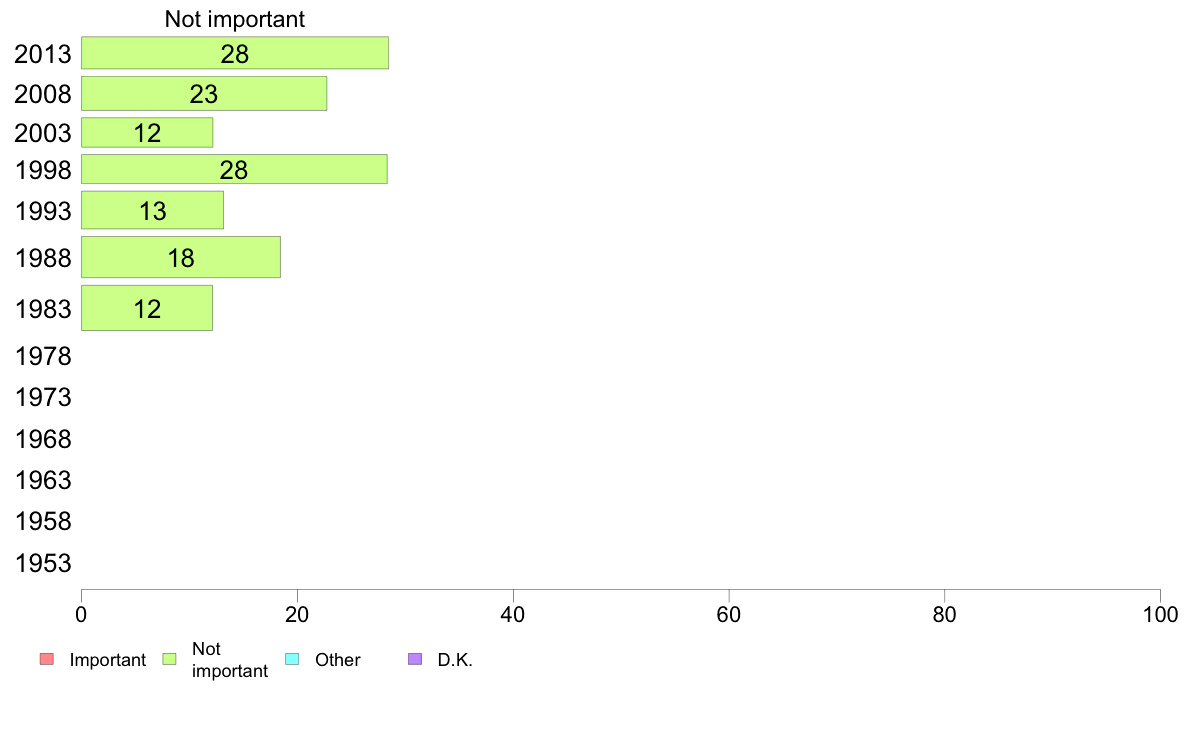Click the Not important column header
Image resolution: width=1188 pixels, height=736 pixels.
(x=235, y=19)
